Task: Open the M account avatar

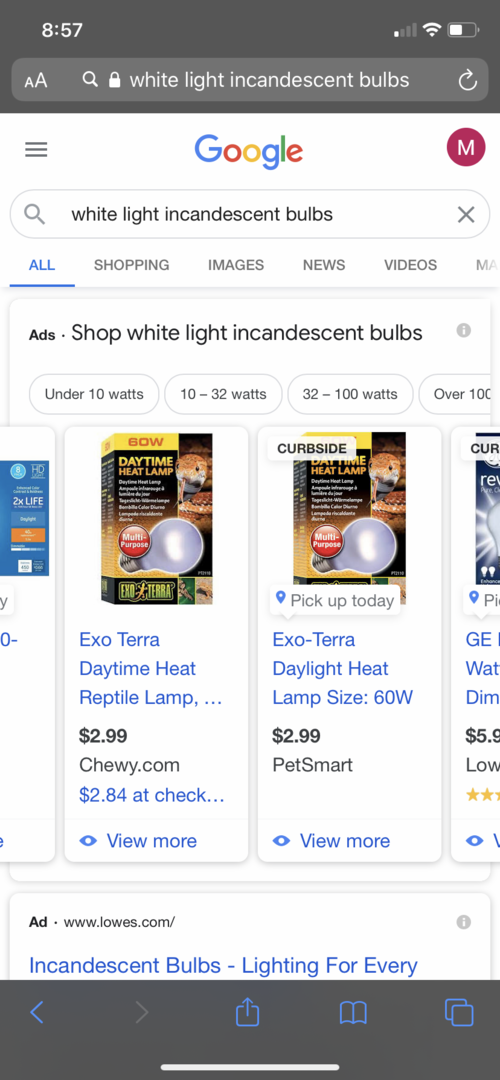Action: (x=466, y=147)
